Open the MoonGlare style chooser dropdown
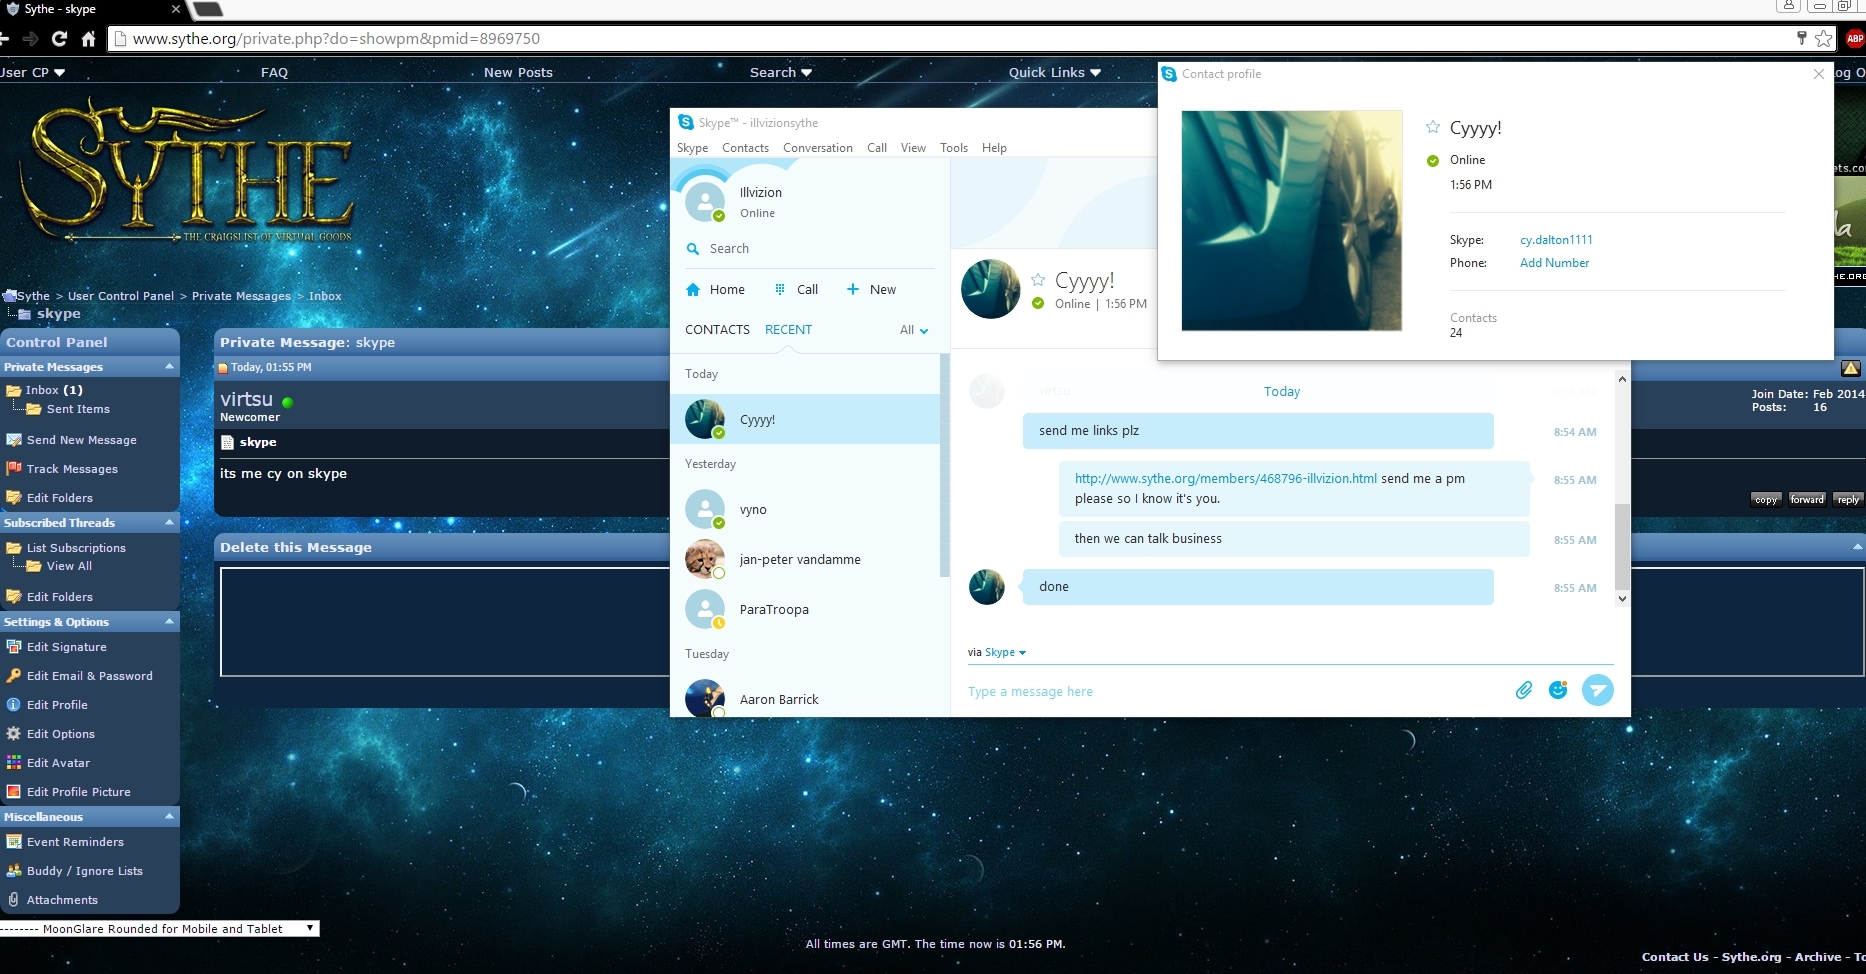The image size is (1866, 974). [159, 929]
